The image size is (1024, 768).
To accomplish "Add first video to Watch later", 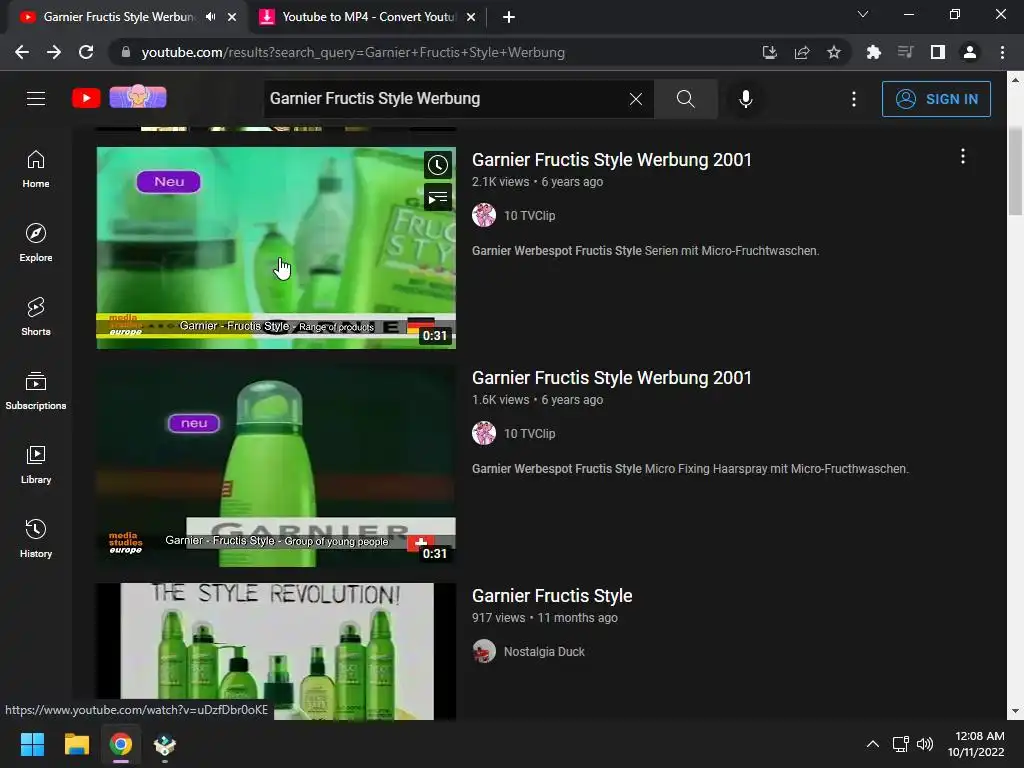I will [x=438, y=165].
